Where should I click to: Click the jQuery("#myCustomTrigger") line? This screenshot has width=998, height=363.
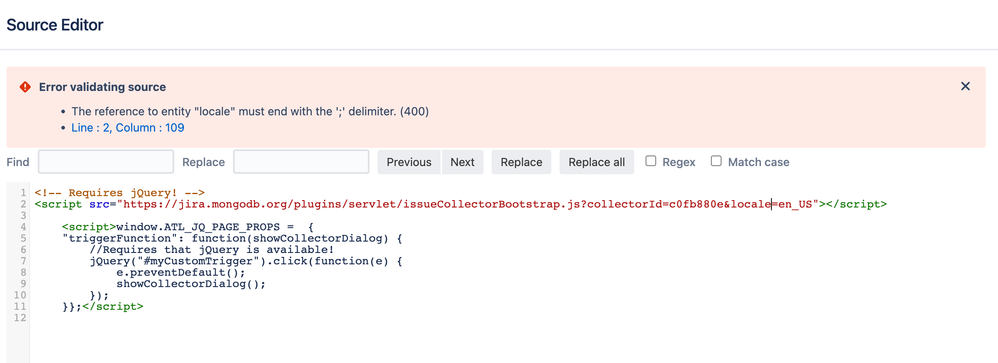point(246,261)
